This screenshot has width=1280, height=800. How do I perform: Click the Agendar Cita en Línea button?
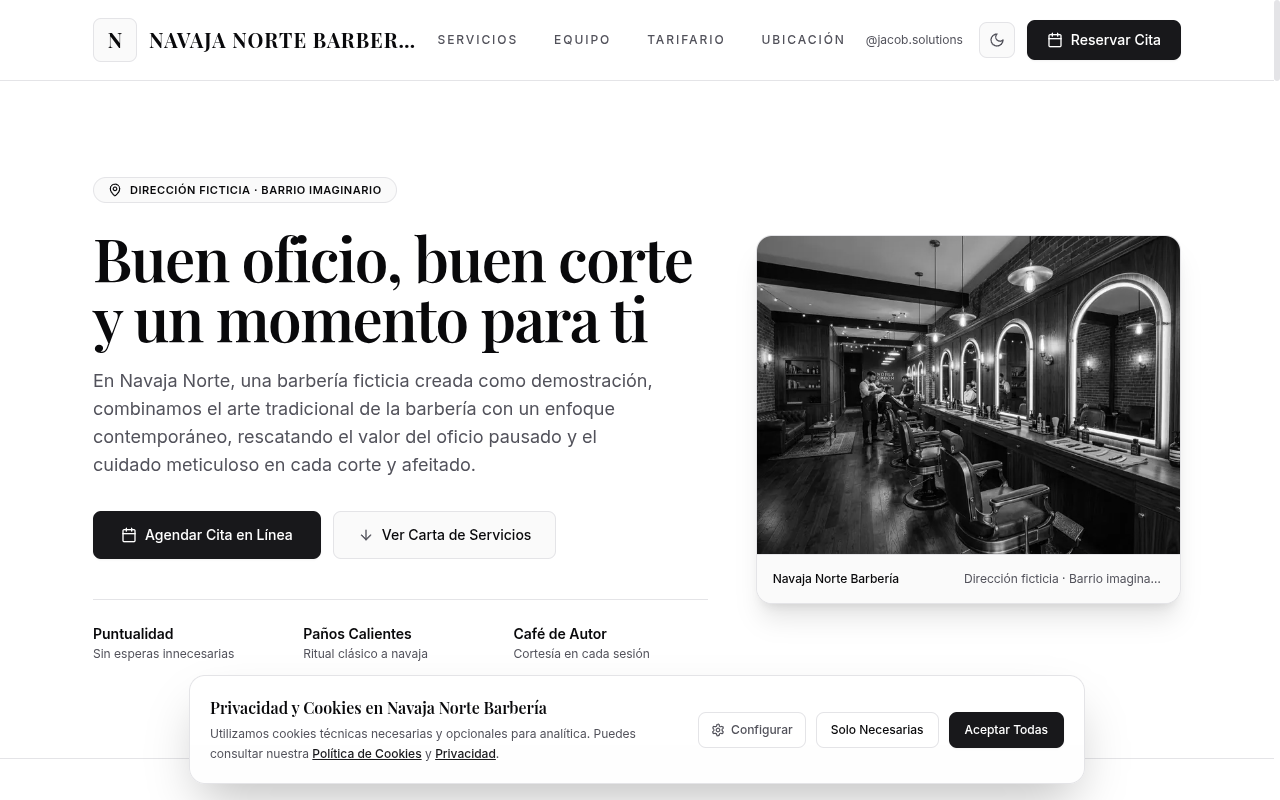207,535
